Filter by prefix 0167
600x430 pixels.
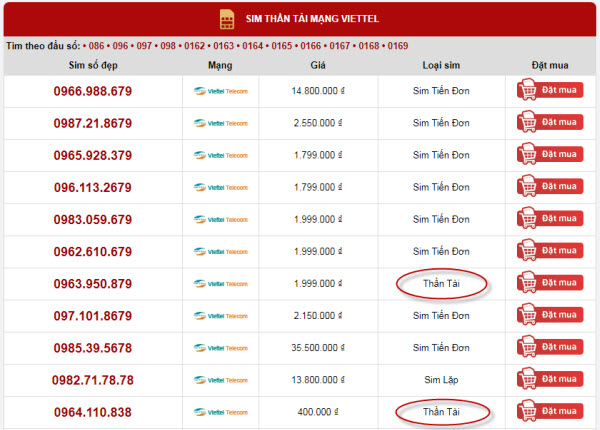[x=339, y=46]
